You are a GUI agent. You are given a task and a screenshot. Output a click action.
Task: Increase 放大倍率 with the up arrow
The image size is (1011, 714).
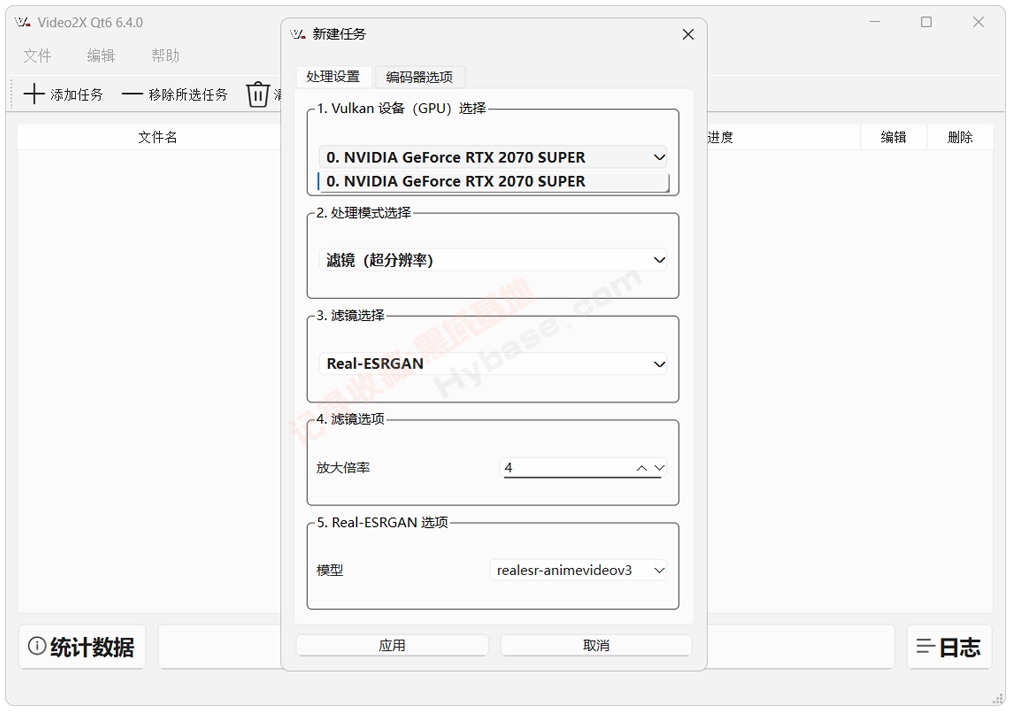point(642,468)
